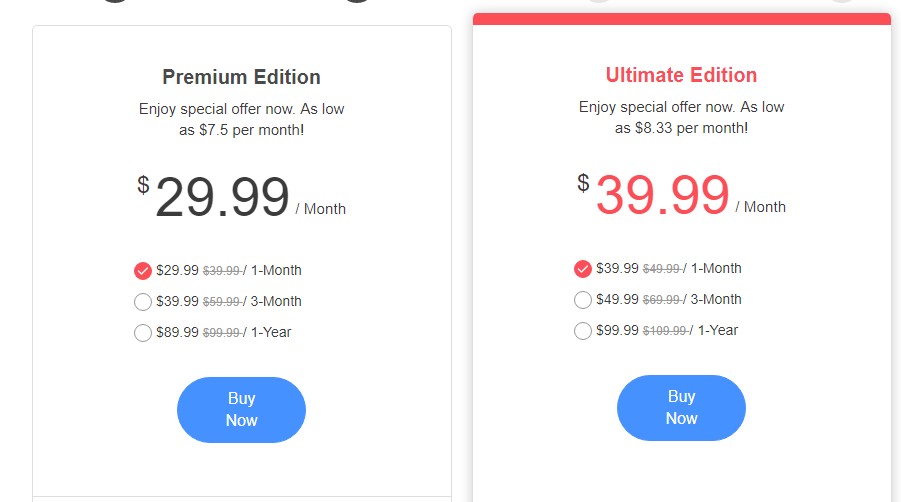Click the crossed-out $109.99 Ultimate price
This screenshot has width=901, height=502.
click(664, 331)
